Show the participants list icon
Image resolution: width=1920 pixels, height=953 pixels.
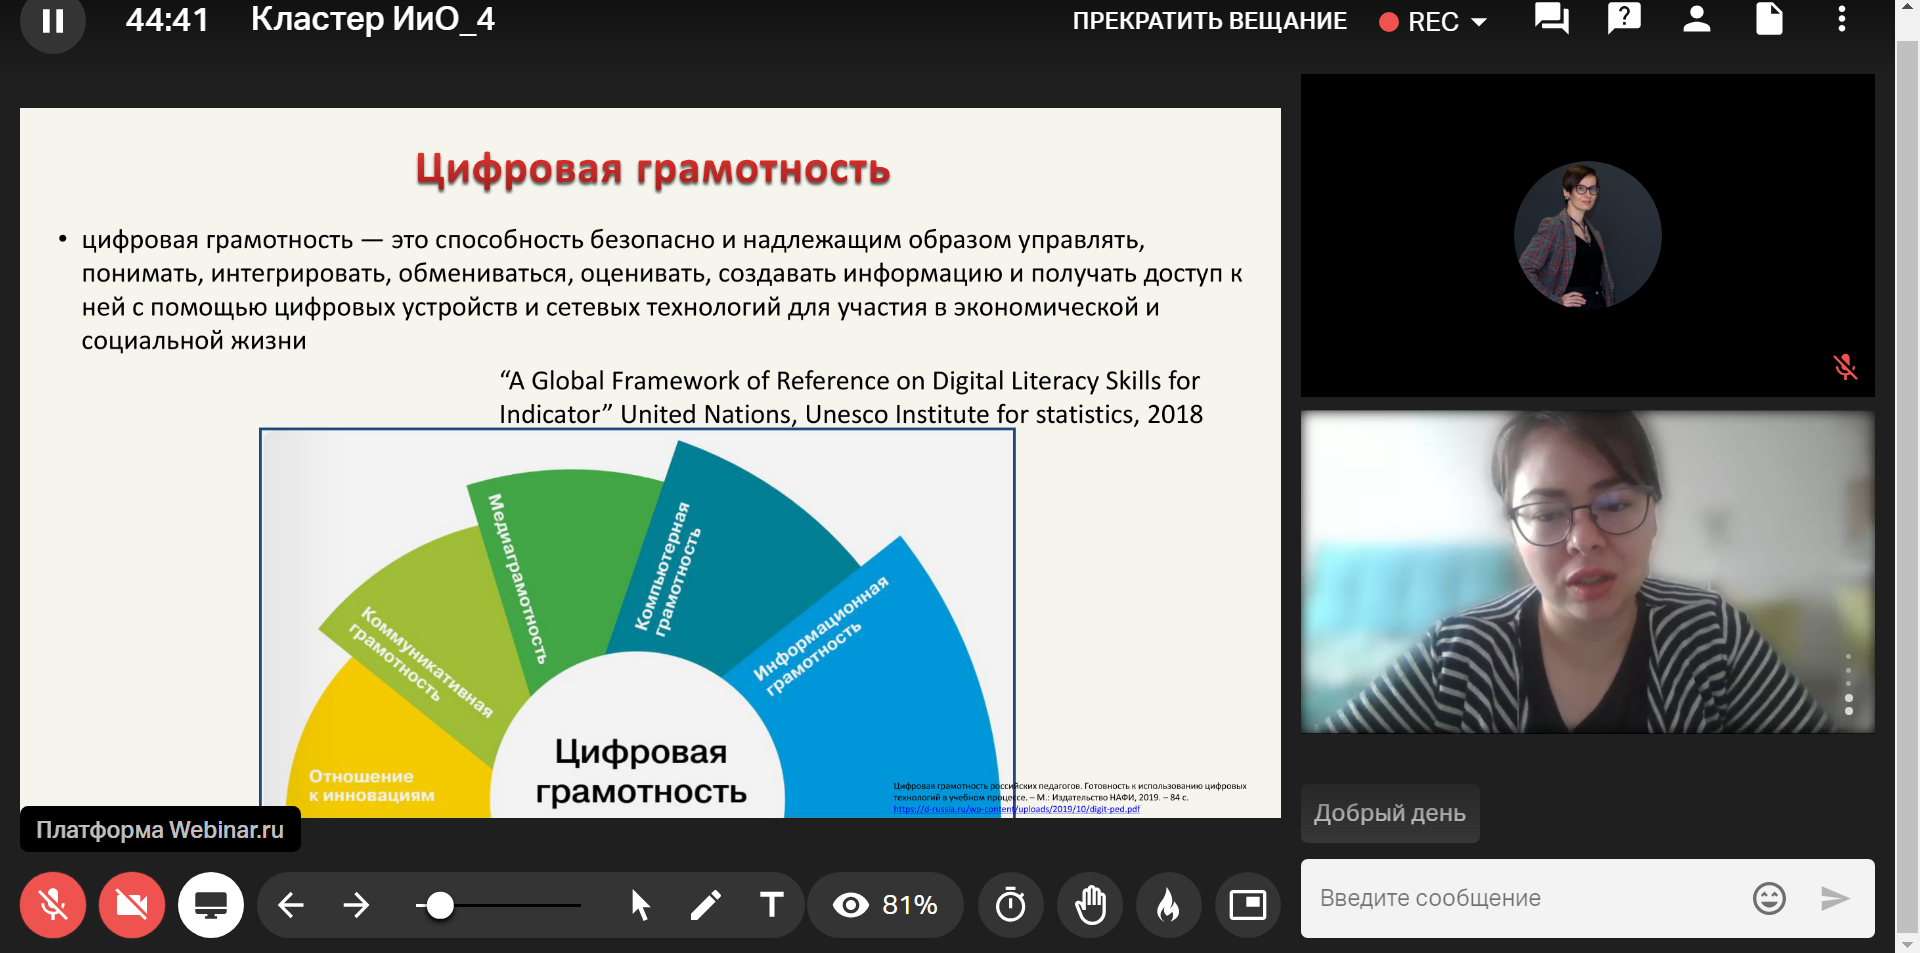click(x=1696, y=19)
